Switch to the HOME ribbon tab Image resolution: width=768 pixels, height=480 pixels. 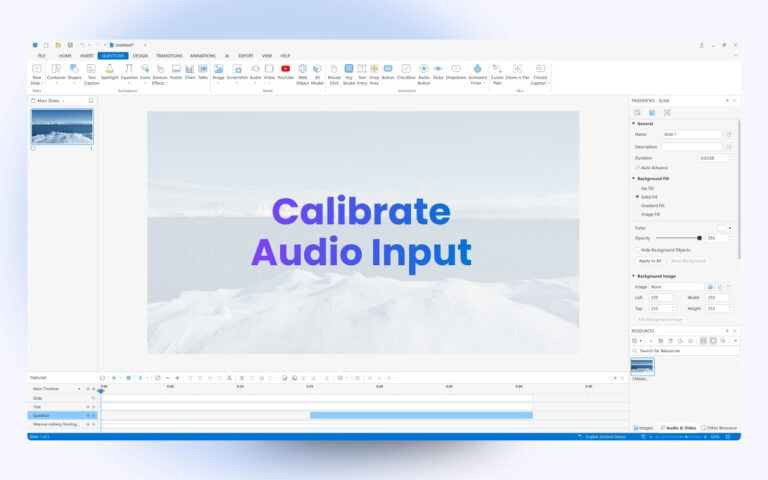click(x=65, y=56)
